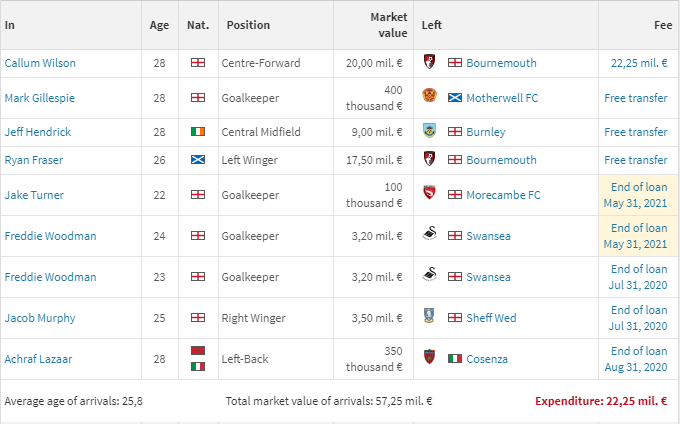
Task: Open Jacob Murphy's player profile
Action: [x=40, y=318]
